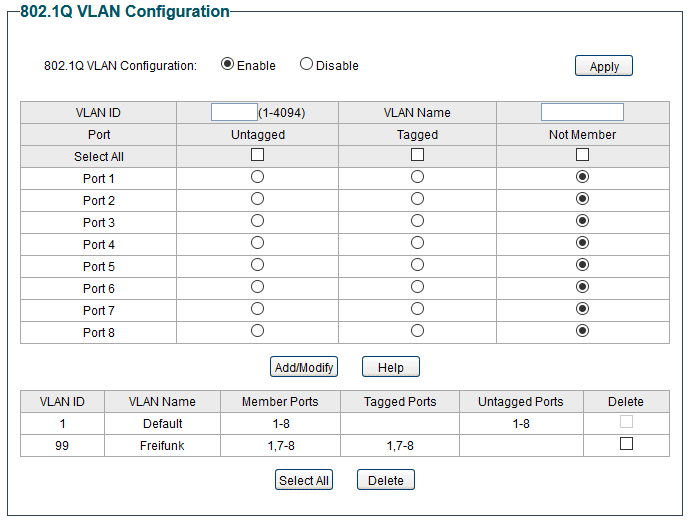Screen dimensions: 689x522
Task: Set Port 3 to Not Member
Action: pyautogui.click(x=582, y=221)
